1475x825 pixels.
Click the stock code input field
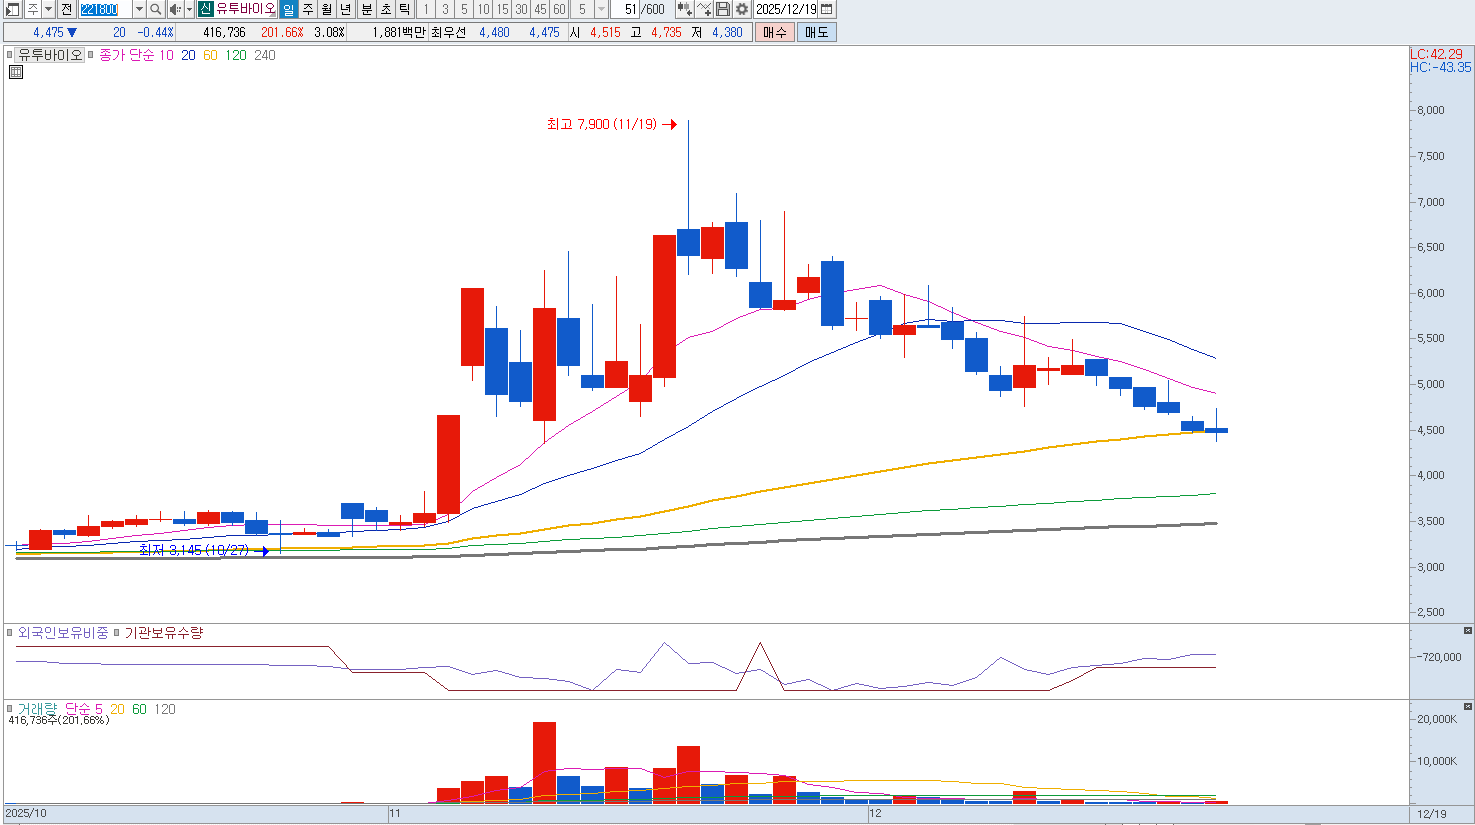104,9
